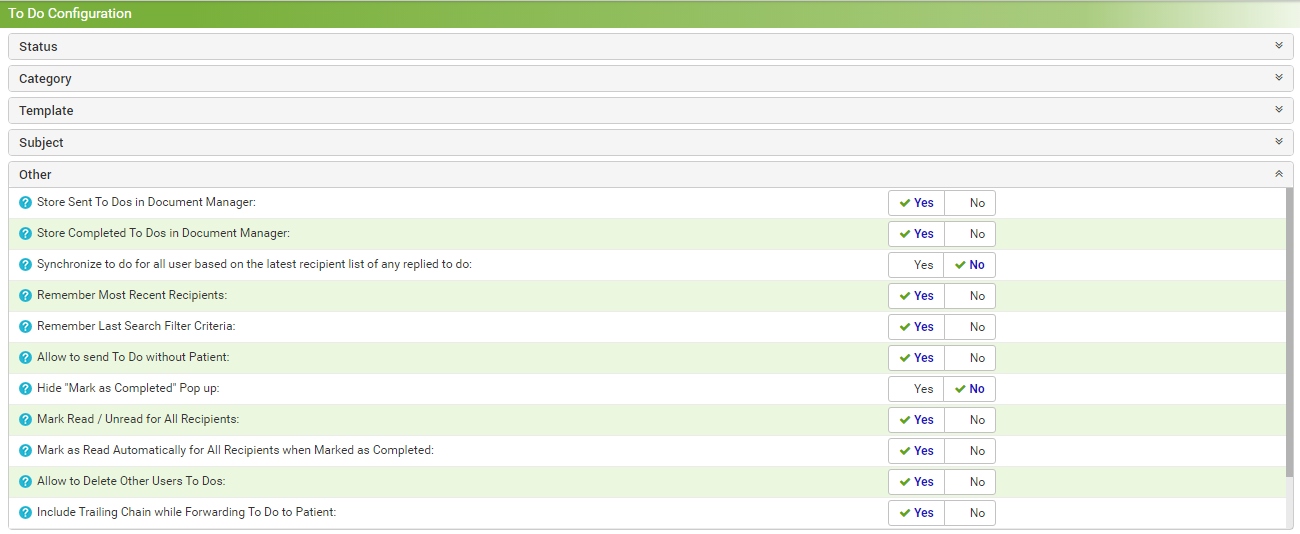This screenshot has width=1300, height=534.
Task: Click help icon for Include Trailing Chain setting
Action: point(26,513)
